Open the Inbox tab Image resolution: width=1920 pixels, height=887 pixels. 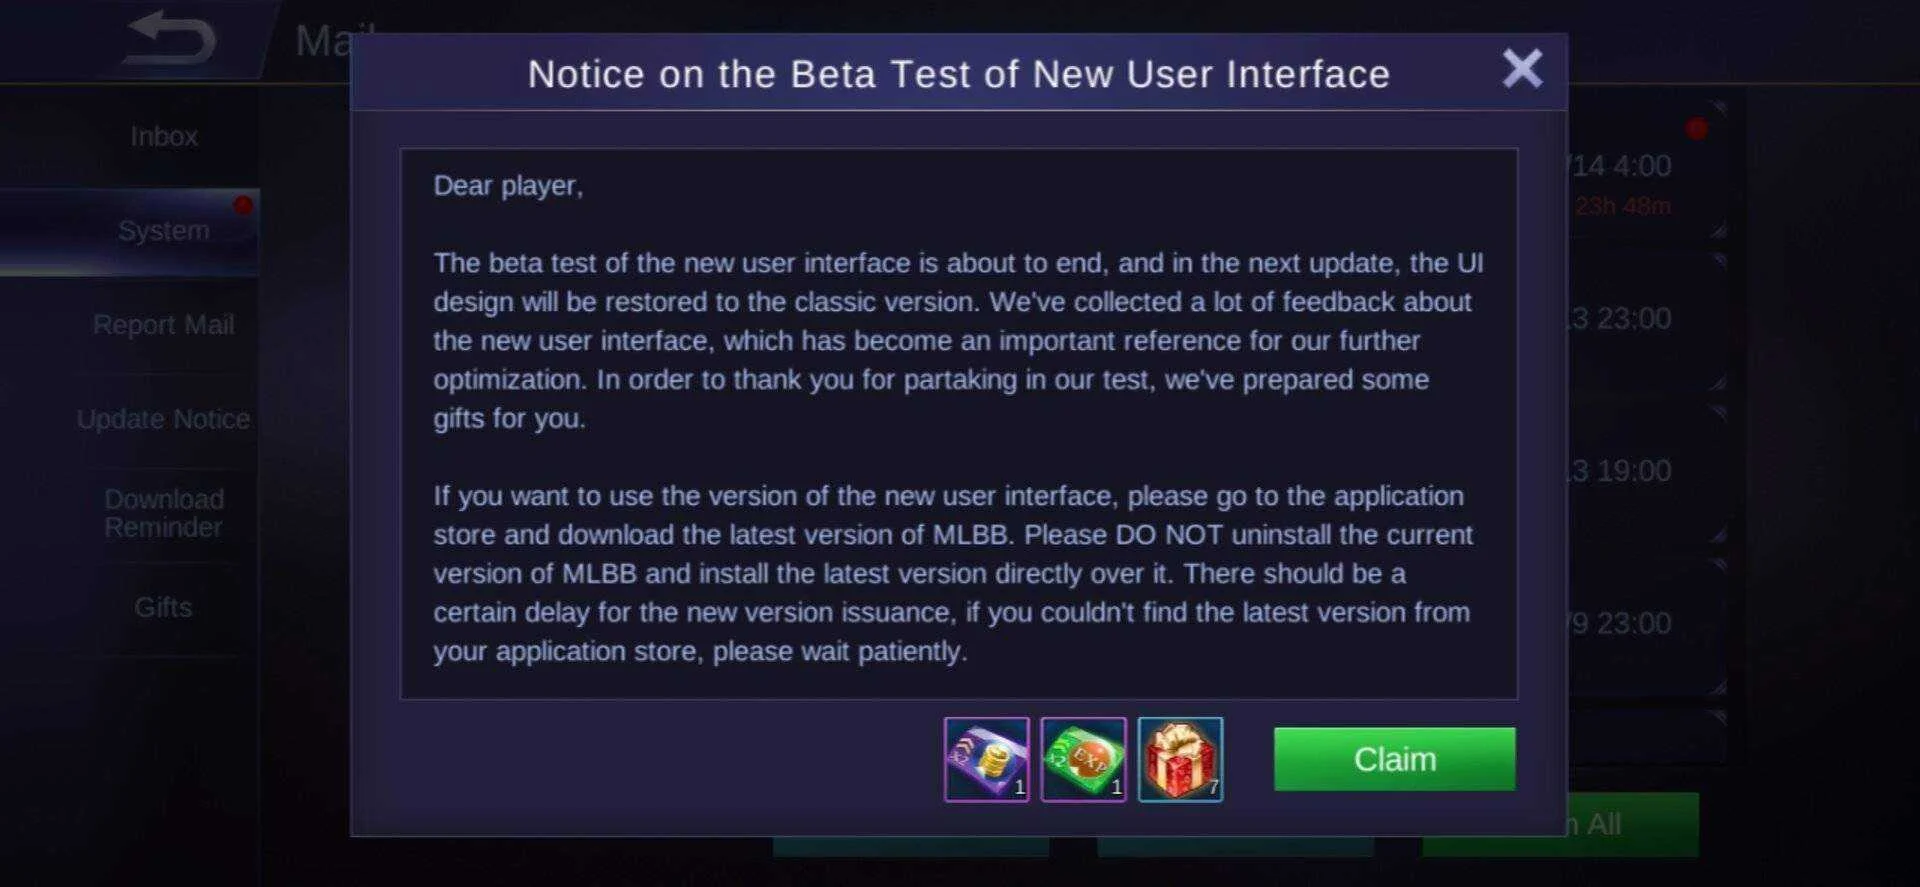(164, 136)
